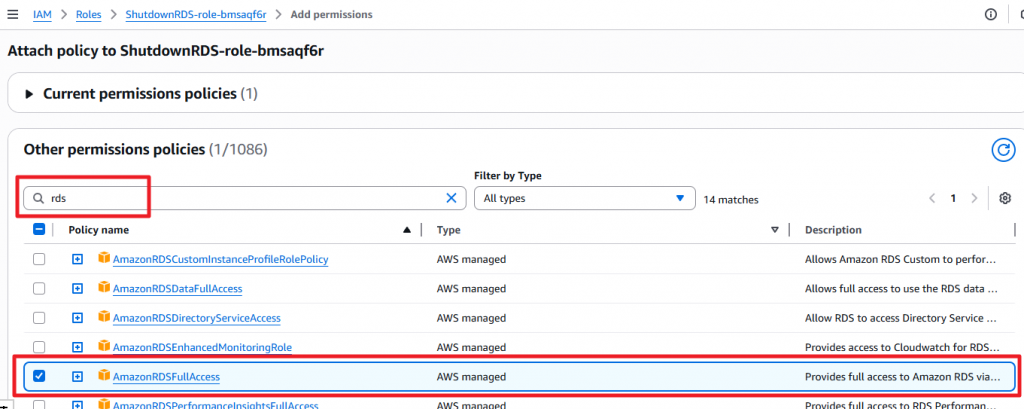Click page number 1
The height and width of the screenshot is (409, 1024).
[953, 199]
